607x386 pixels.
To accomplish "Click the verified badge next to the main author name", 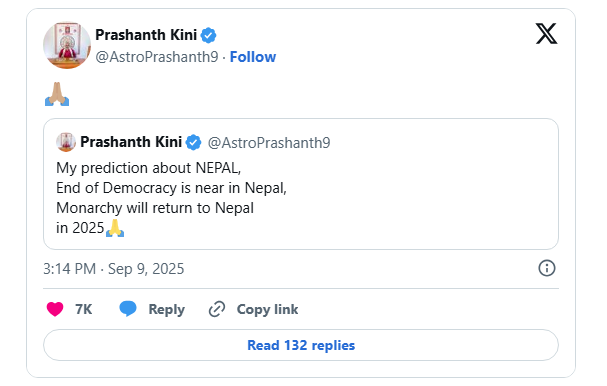I will 208,35.
